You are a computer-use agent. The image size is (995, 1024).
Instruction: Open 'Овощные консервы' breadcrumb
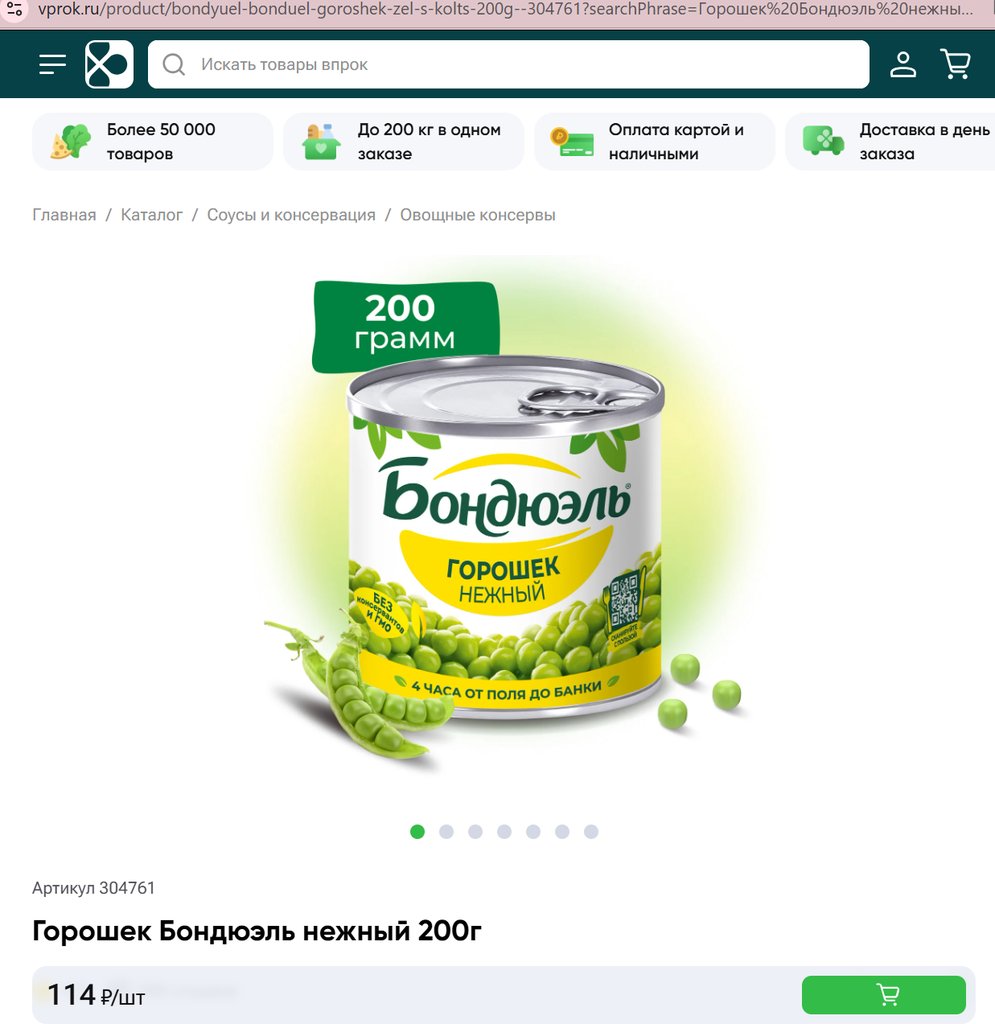coord(477,215)
